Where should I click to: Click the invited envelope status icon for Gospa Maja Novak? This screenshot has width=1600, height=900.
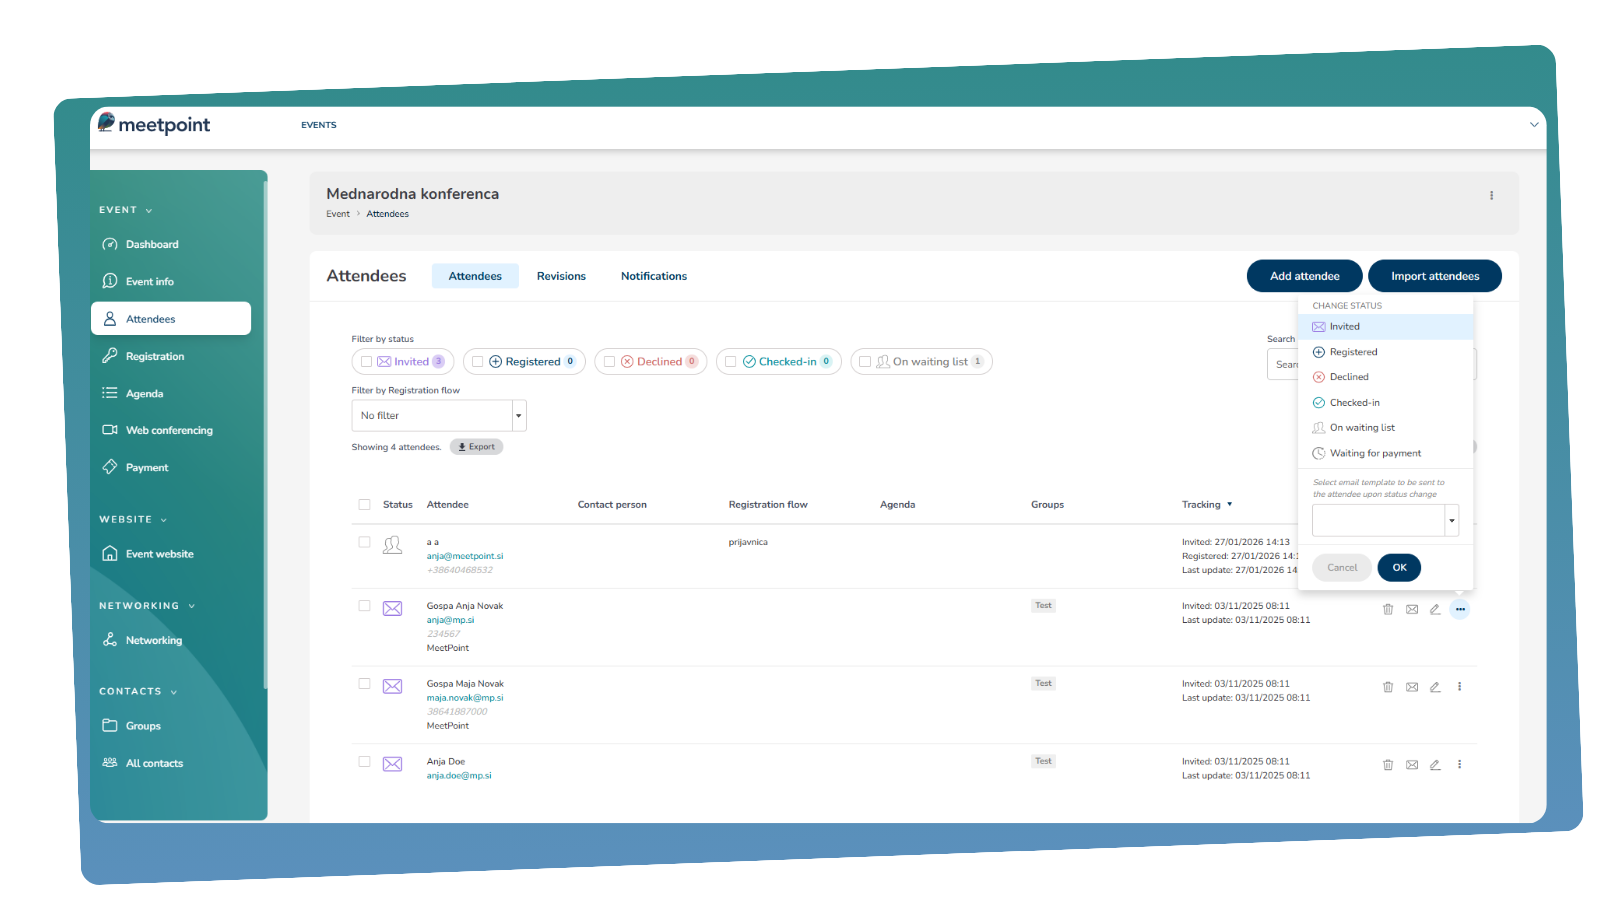point(392,687)
